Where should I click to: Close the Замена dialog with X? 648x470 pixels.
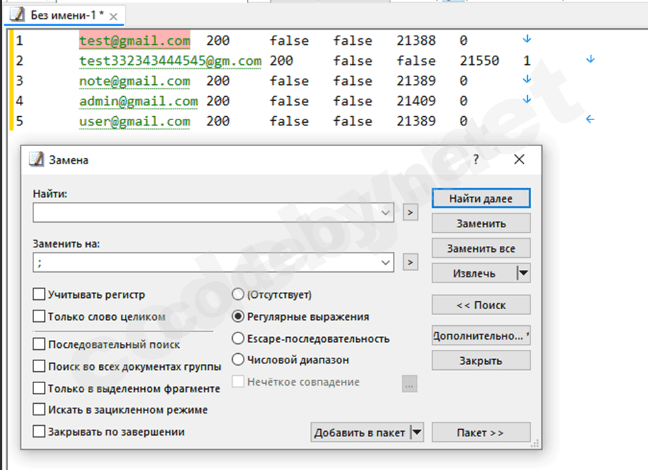point(519,159)
